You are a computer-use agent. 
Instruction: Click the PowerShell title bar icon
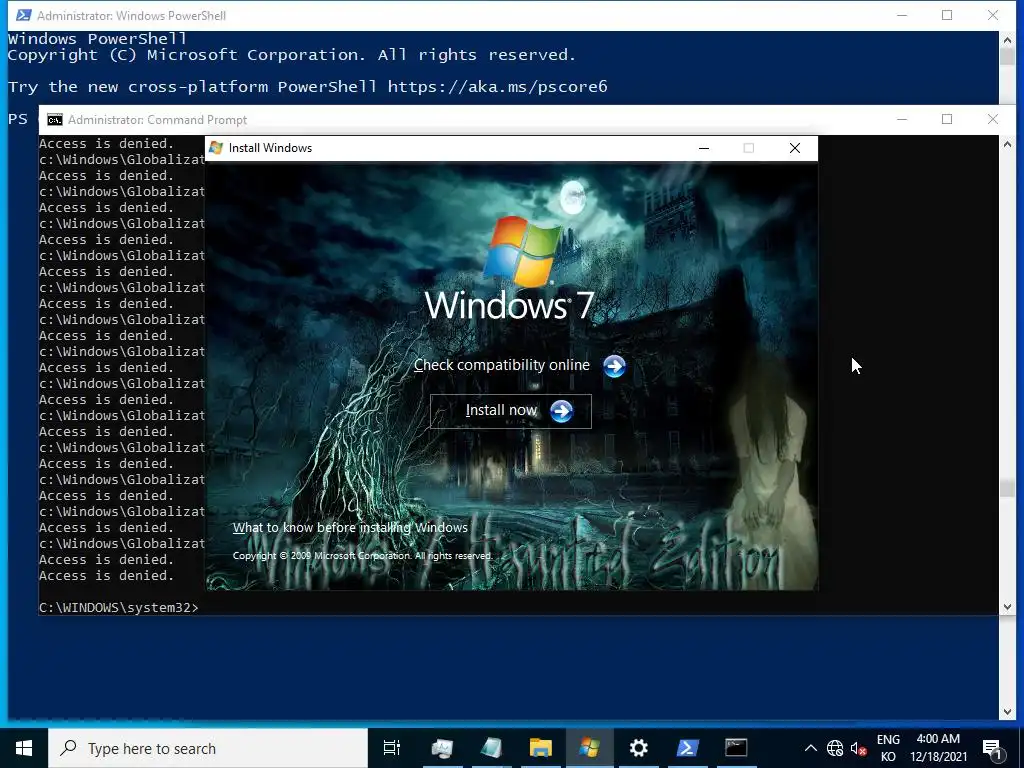[x=24, y=15]
